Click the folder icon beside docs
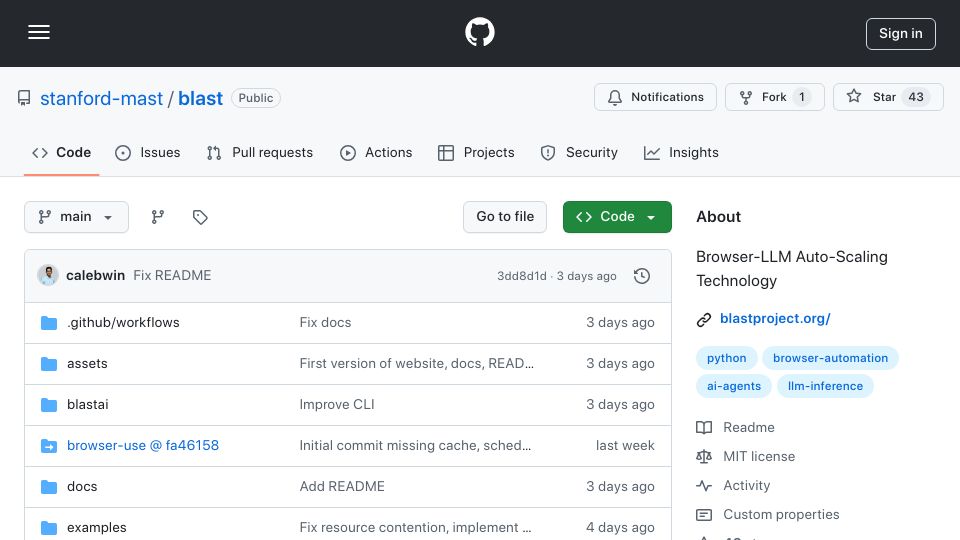 [x=49, y=487]
